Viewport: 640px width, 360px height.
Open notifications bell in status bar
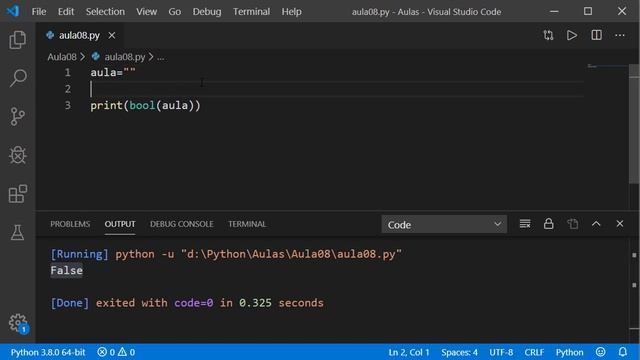pyautogui.click(x=622, y=352)
